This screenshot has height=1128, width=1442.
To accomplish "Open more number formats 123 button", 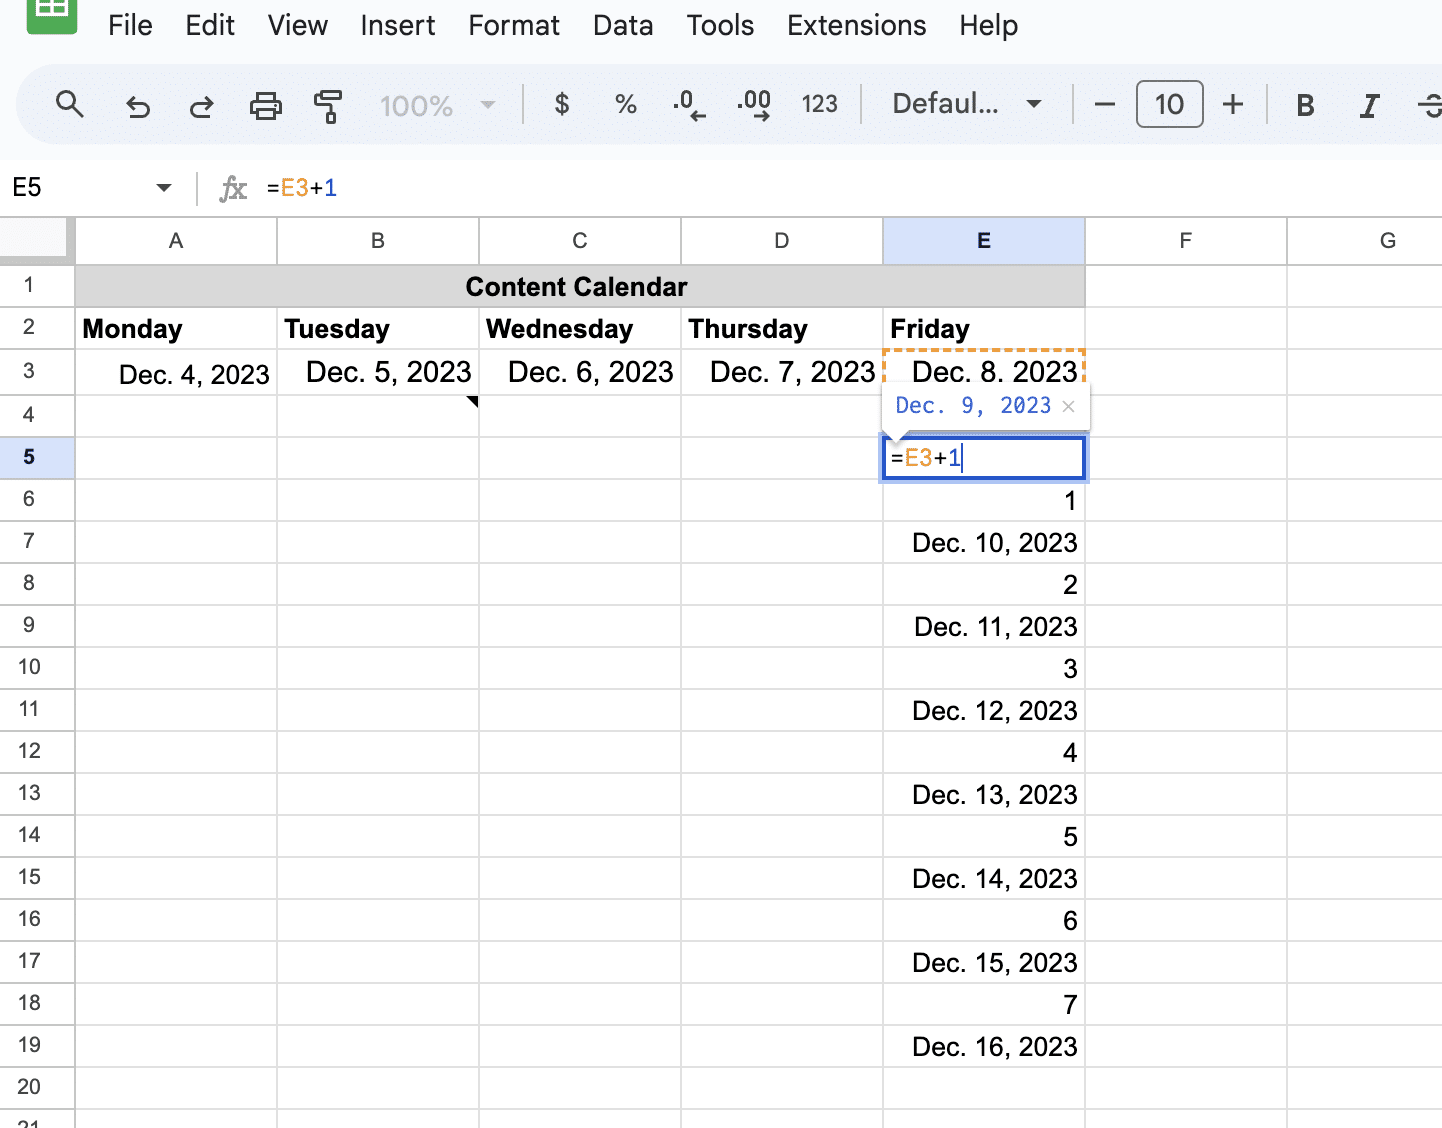I will [819, 104].
